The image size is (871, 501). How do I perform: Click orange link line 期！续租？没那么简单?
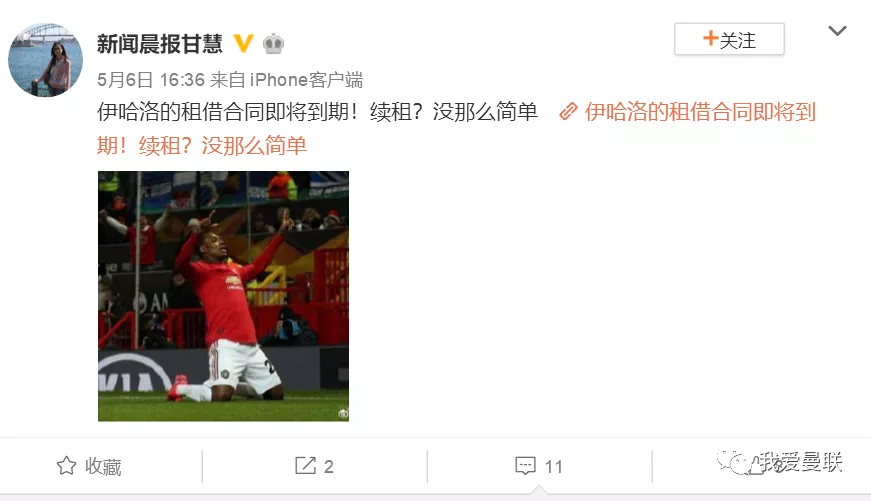202,146
